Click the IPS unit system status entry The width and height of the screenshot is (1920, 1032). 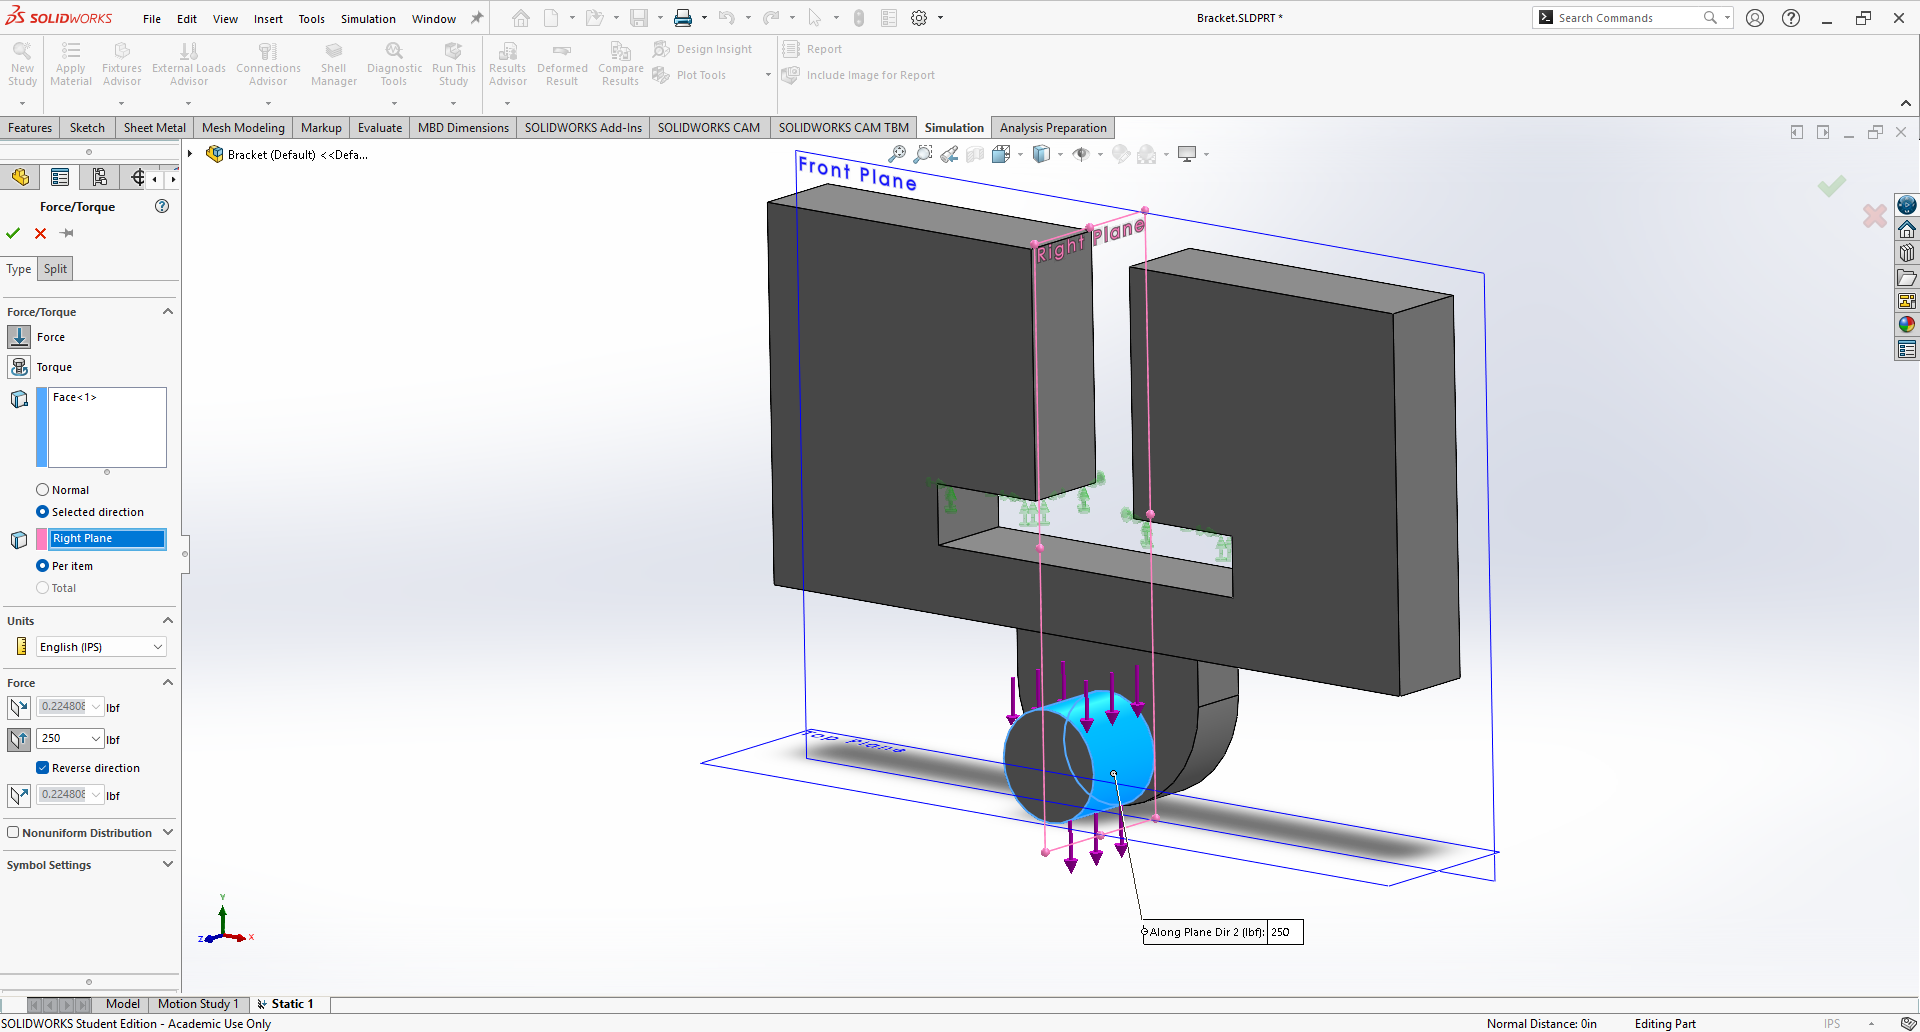pyautogui.click(x=1832, y=1023)
